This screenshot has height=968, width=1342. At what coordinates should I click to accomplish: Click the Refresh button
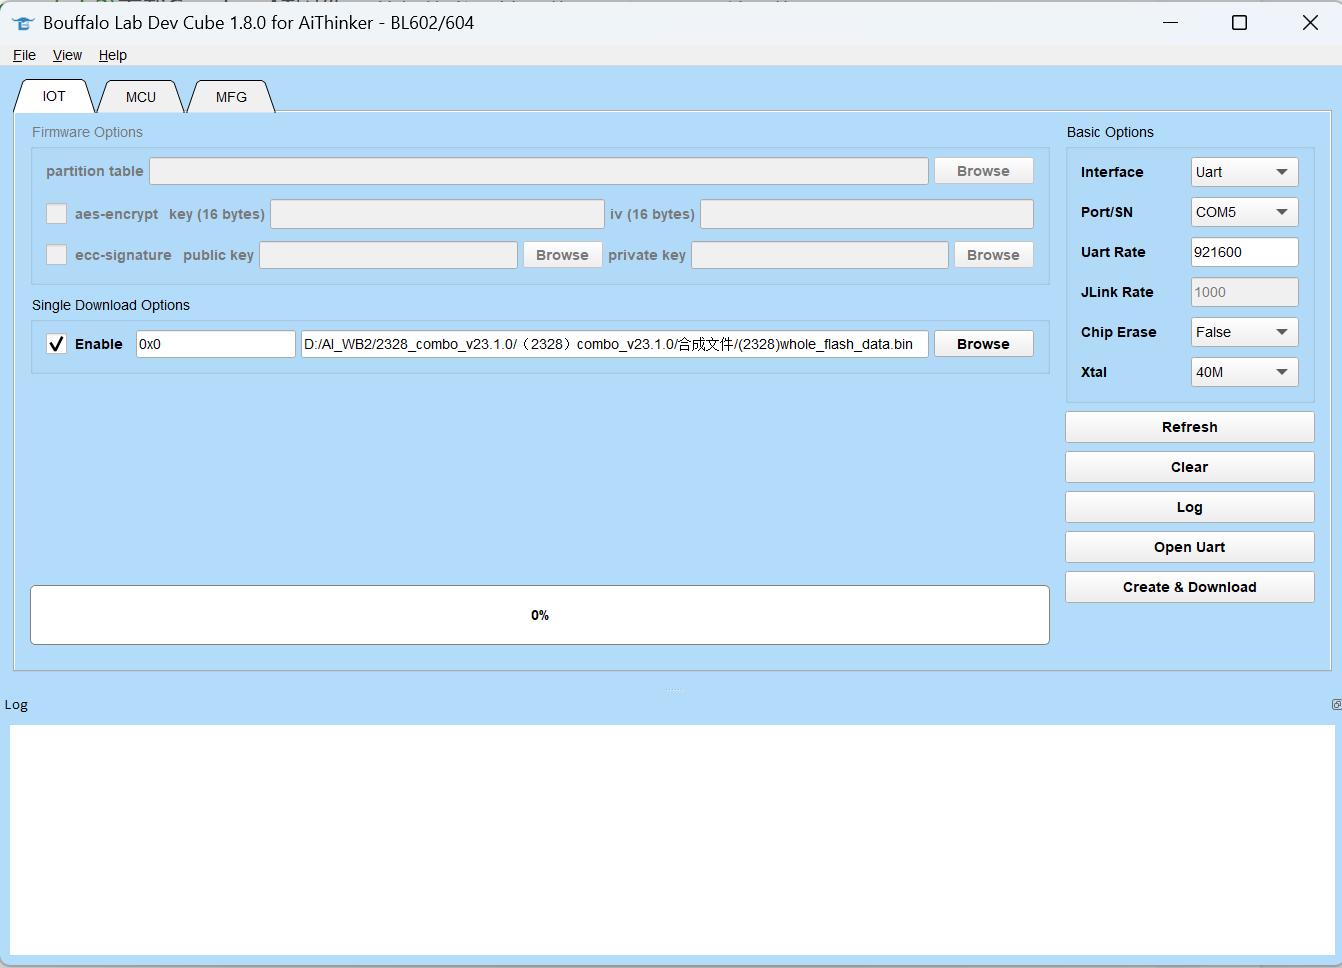tap(1190, 427)
